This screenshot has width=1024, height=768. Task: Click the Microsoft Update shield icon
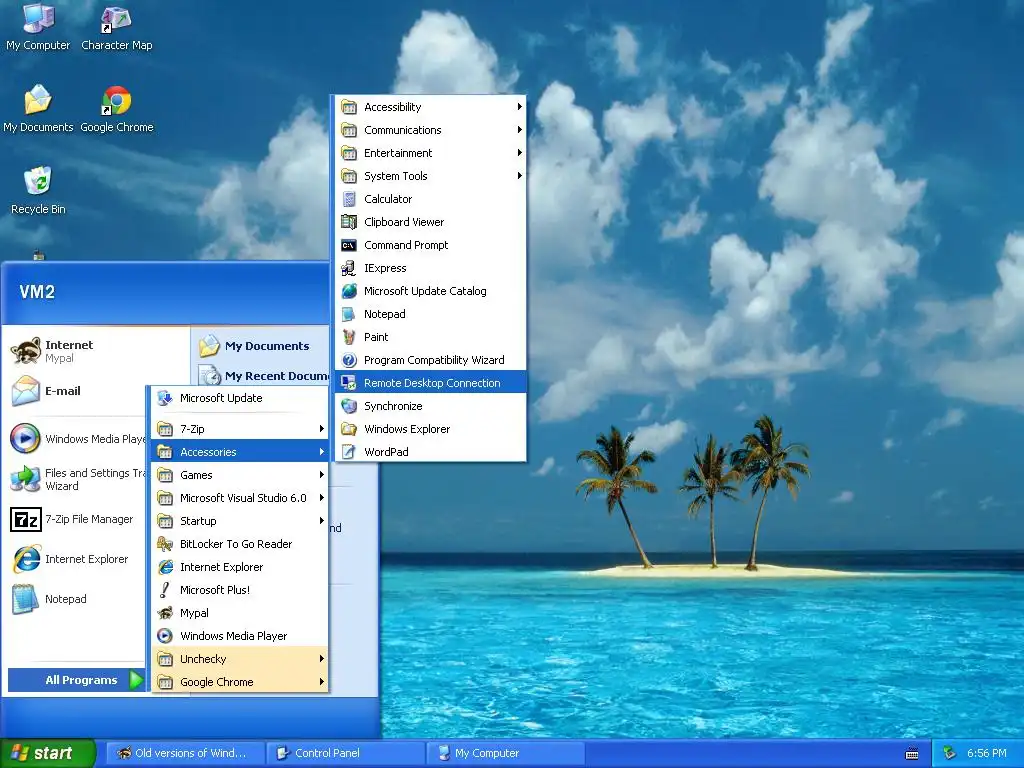pyautogui.click(x=165, y=398)
